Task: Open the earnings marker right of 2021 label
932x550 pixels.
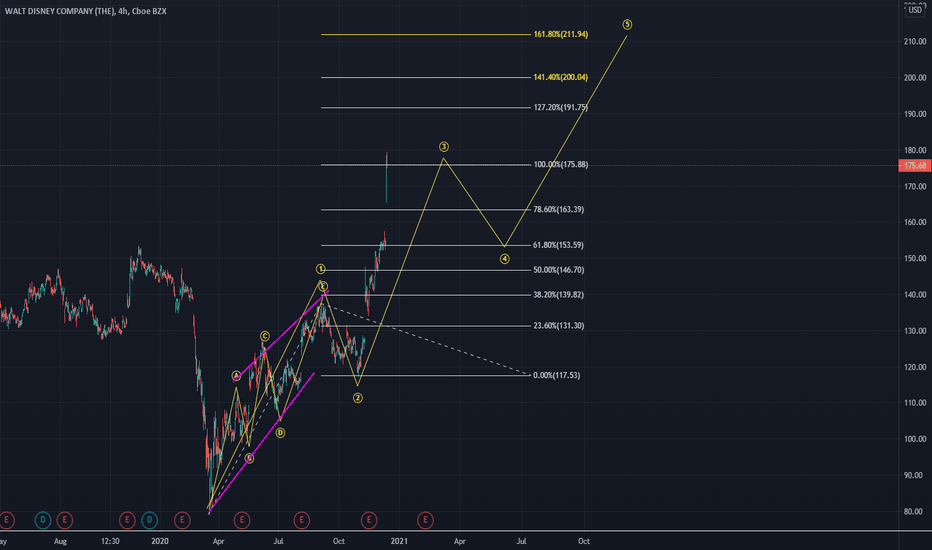Action: (426, 521)
